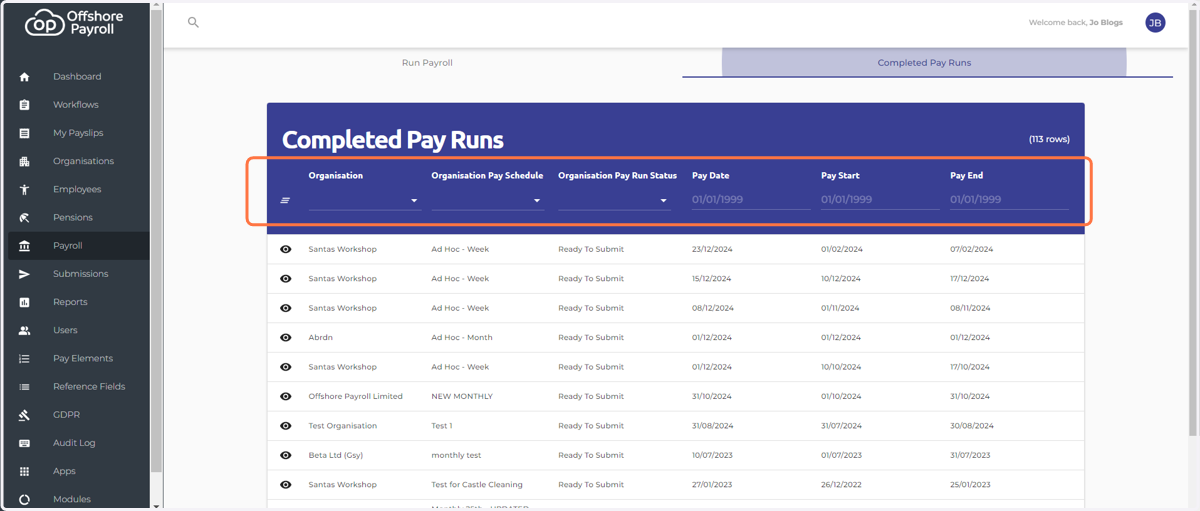
Task: Click the eye icon for the Abrdn row
Action: point(286,338)
